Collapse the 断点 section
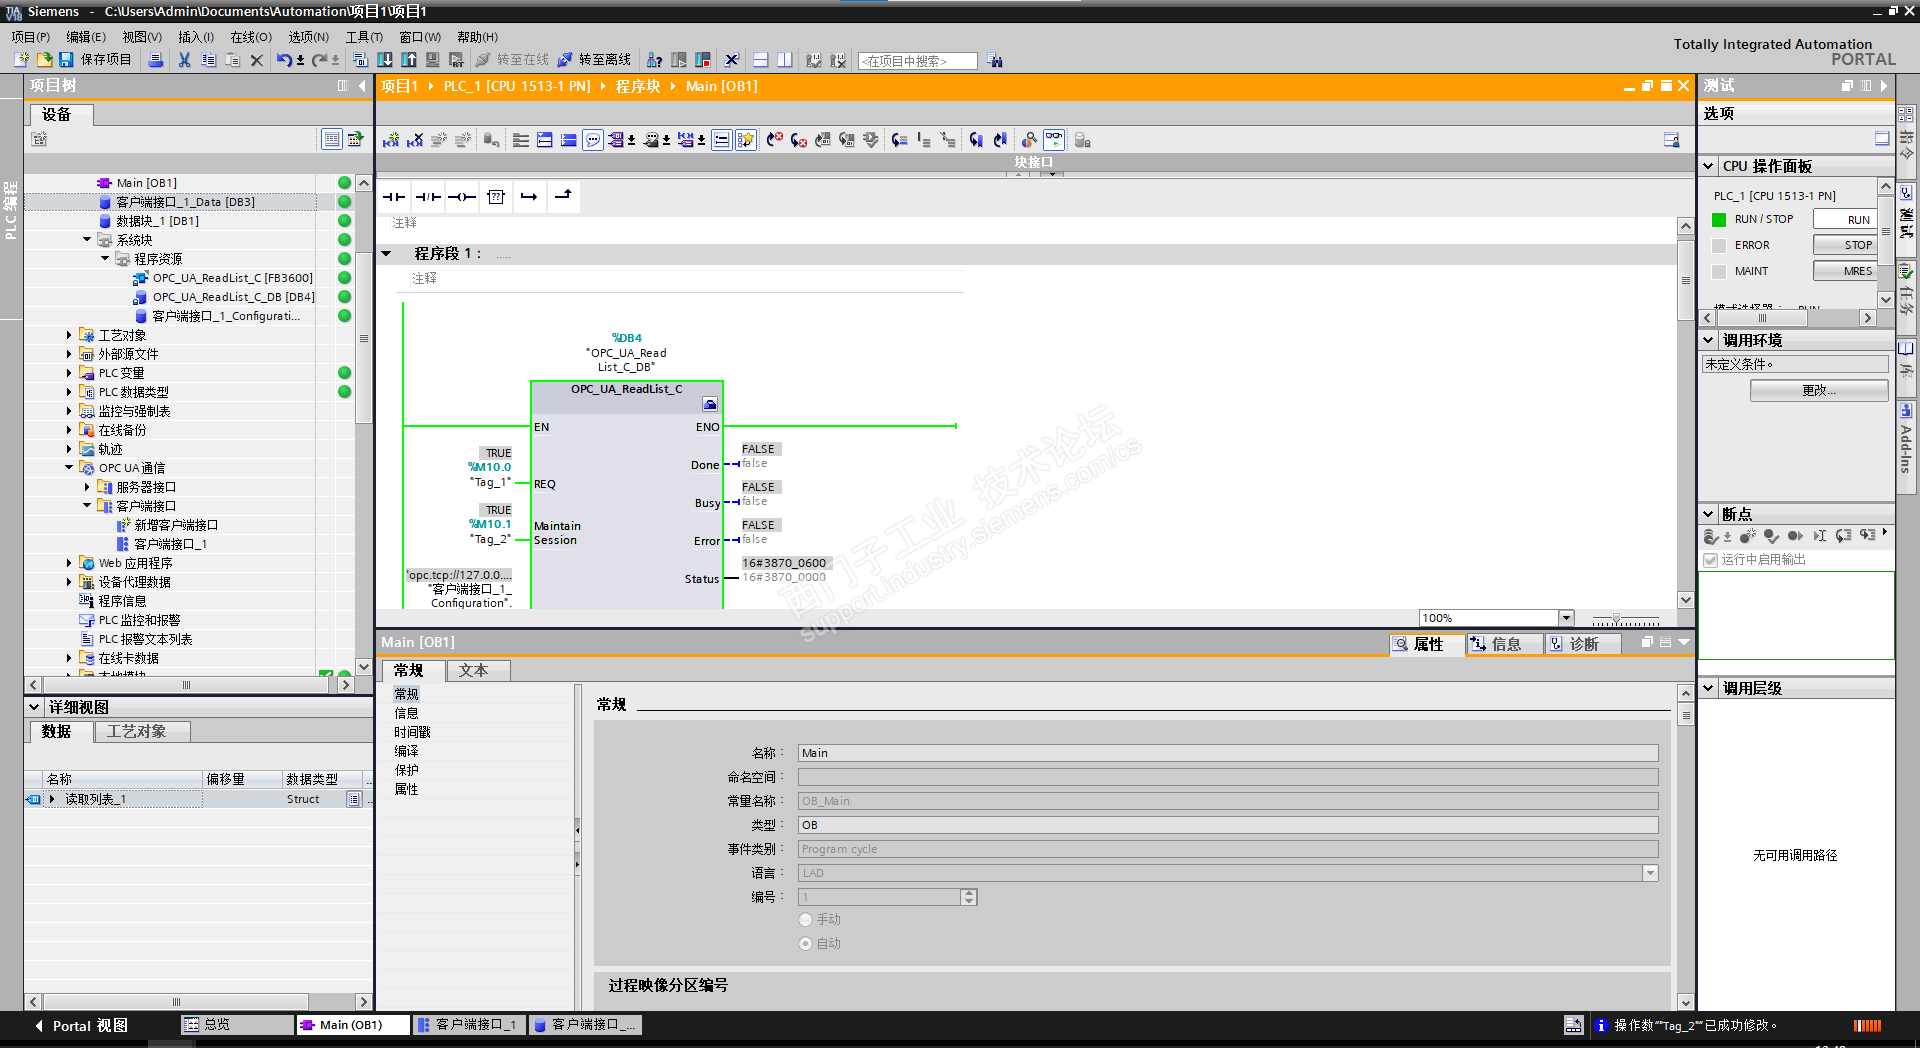Image resolution: width=1920 pixels, height=1048 pixels. tap(1709, 514)
